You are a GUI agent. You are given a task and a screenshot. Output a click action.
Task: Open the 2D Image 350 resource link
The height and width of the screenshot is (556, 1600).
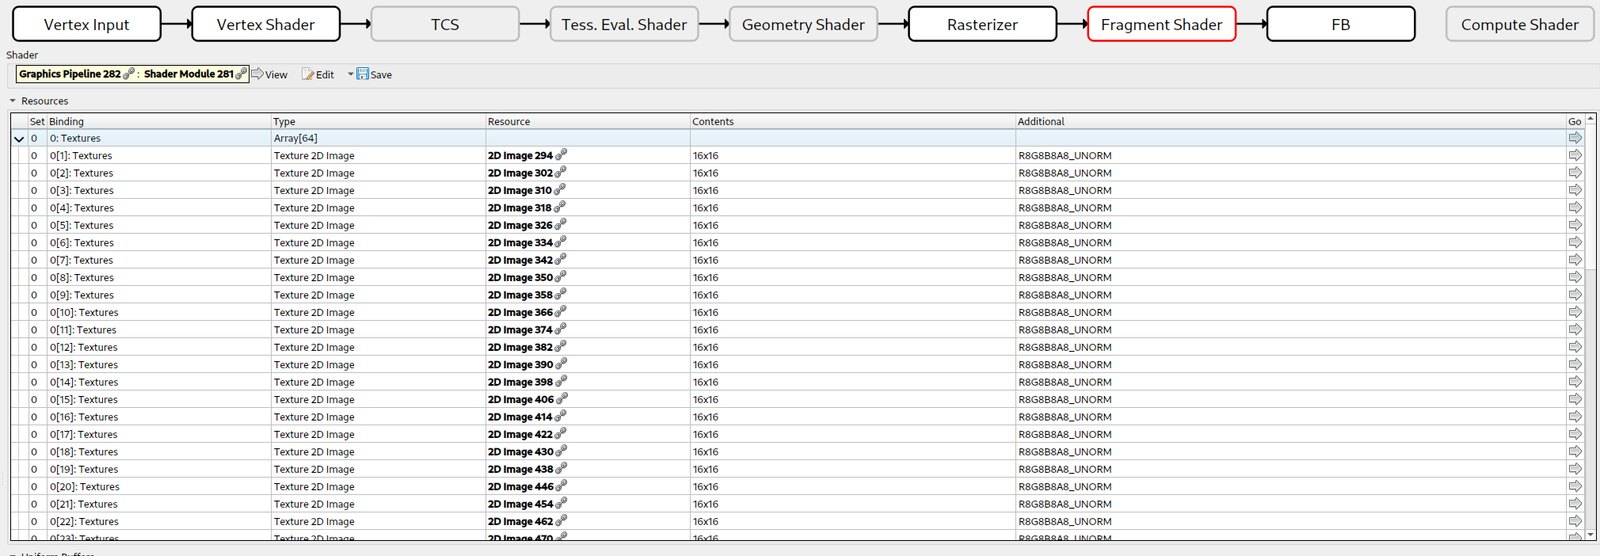[519, 278]
